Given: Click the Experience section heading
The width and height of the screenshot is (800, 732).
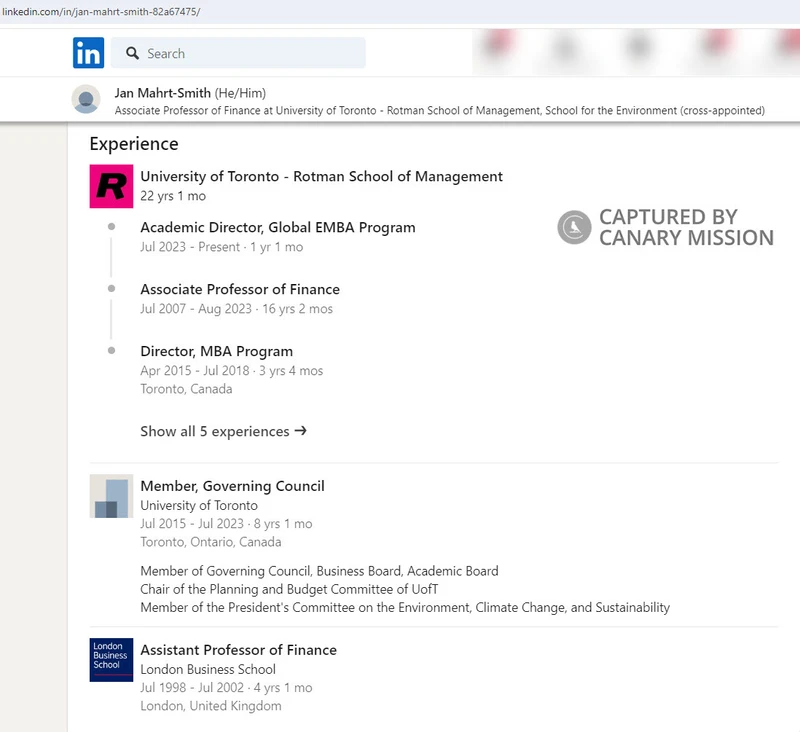Looking at the screenshot, I should pos(134,144).
